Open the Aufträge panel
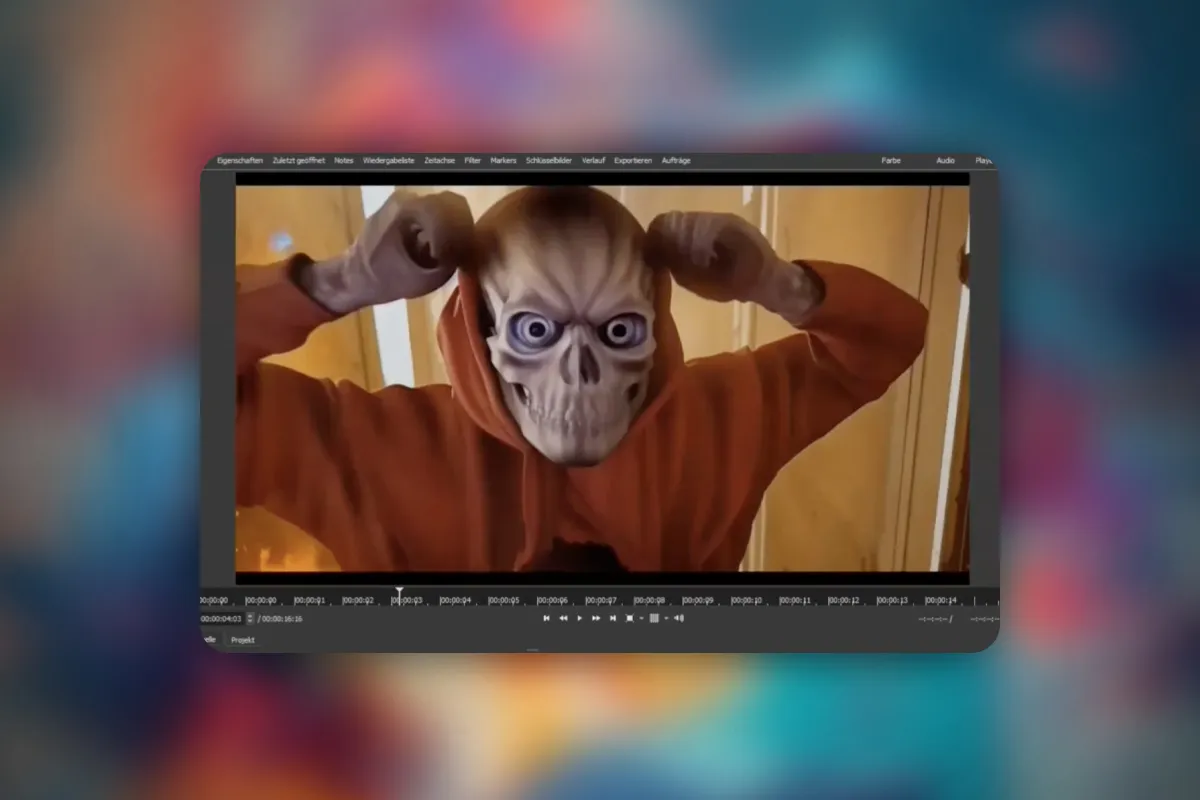The image size is (1200, 800). (676, 160)
